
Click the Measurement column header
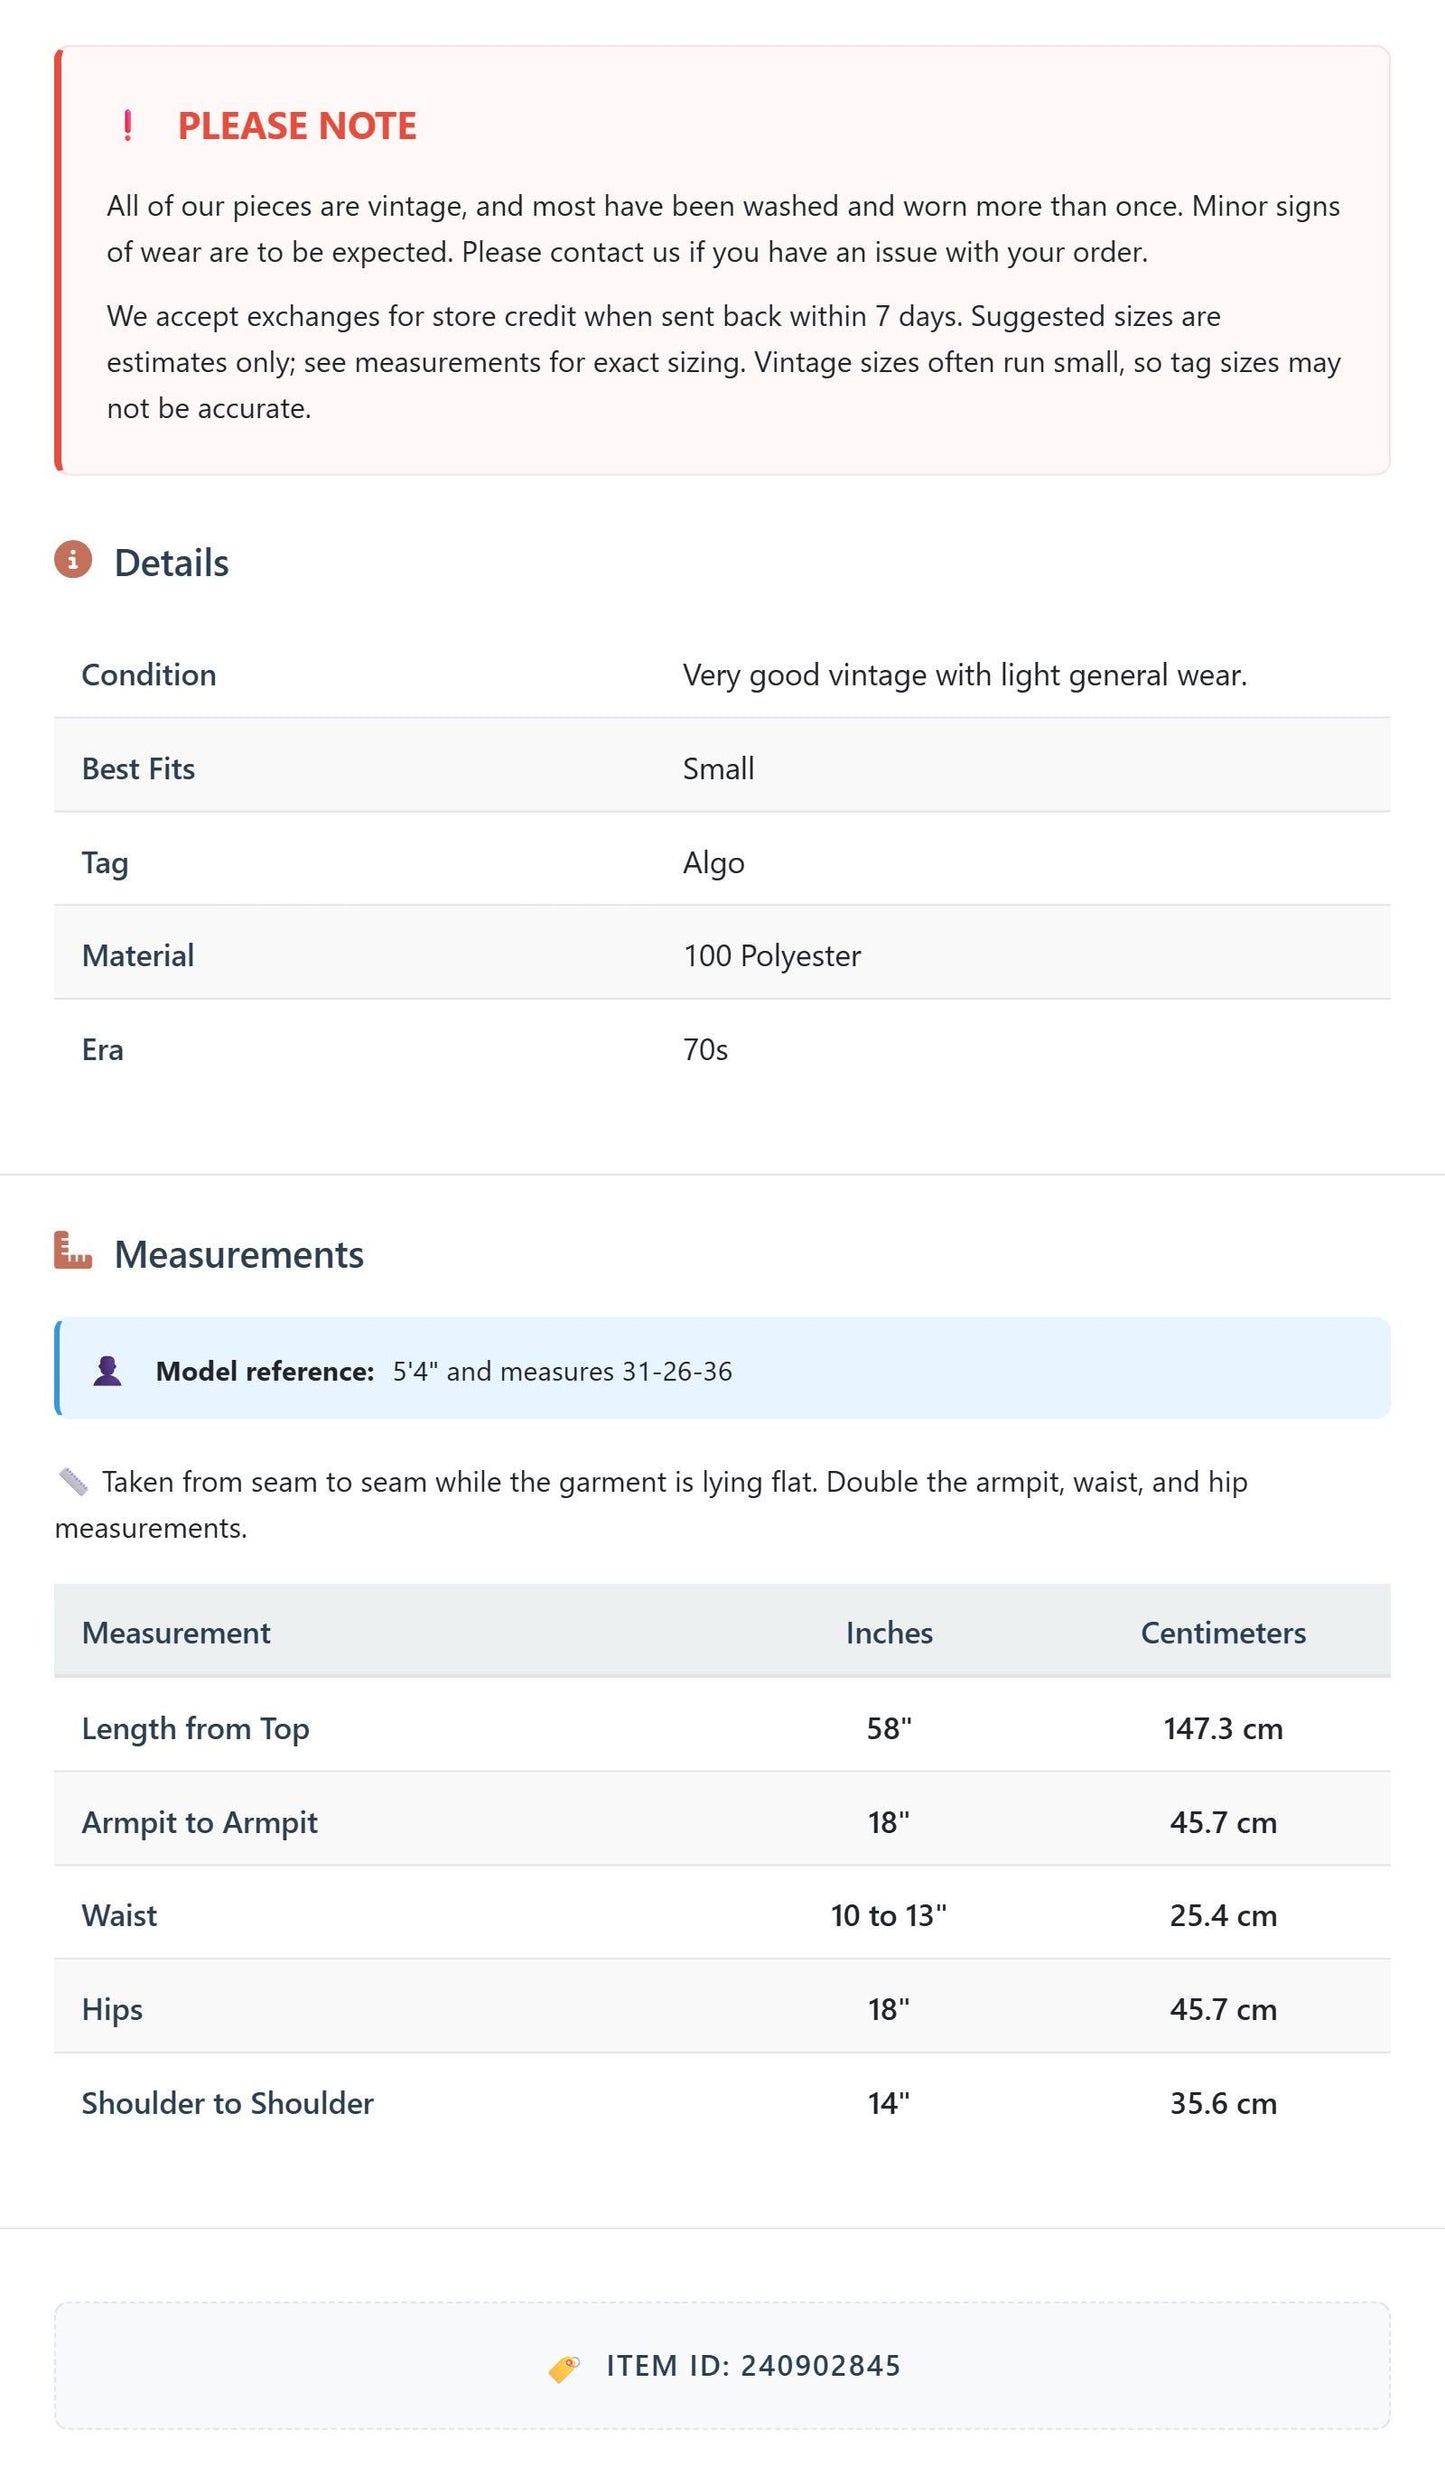(x=176, y=1633)
